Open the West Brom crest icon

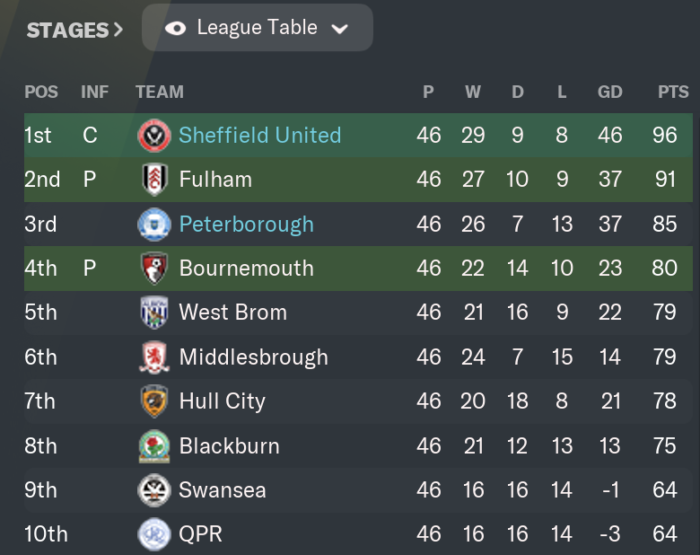pos(154,313)
